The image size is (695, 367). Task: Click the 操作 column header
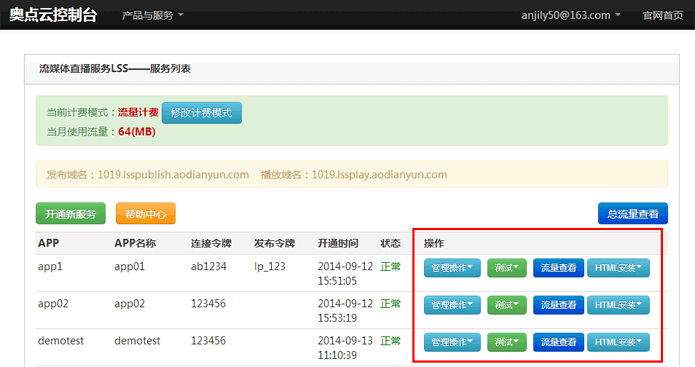(434, 243)
